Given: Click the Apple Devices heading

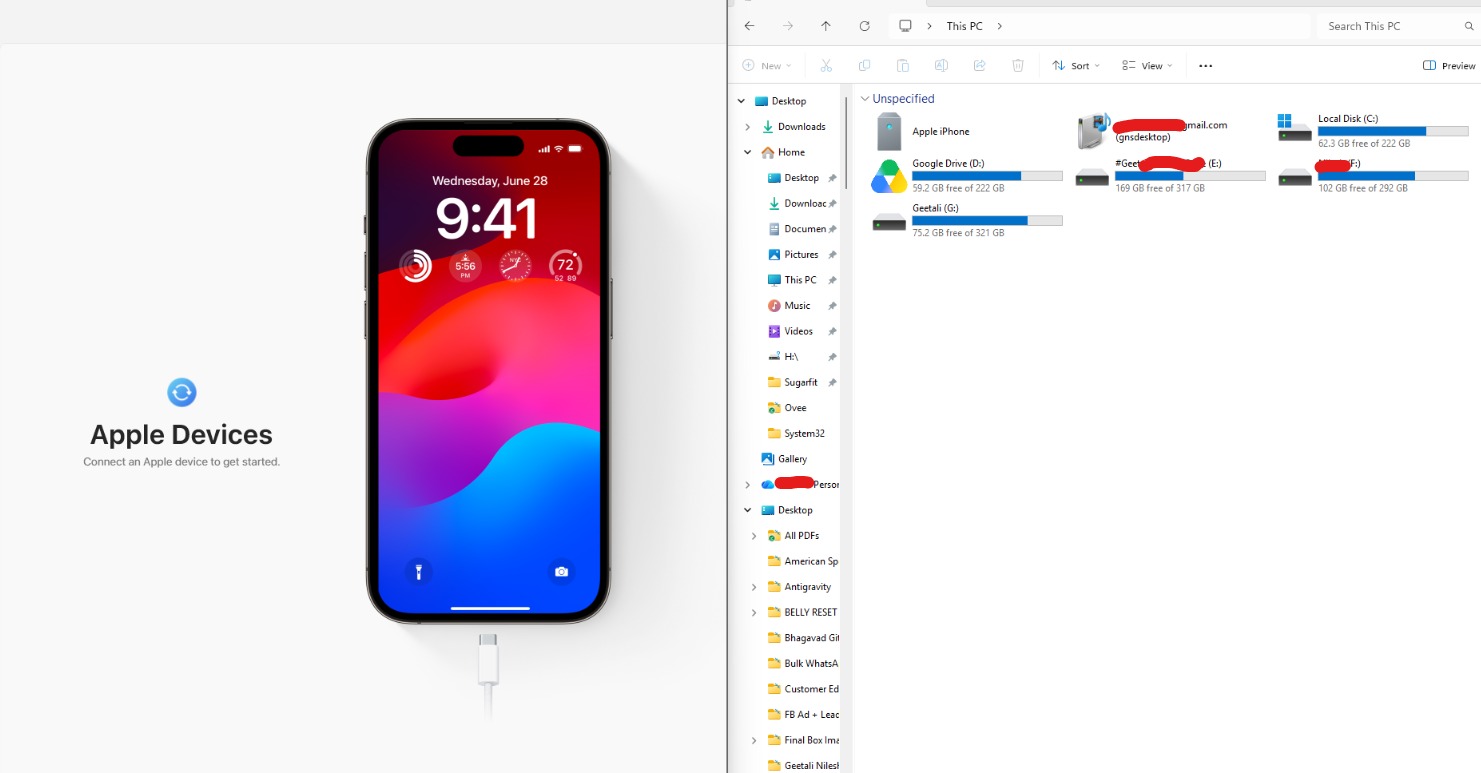Looking at the screenshot, I should click(x=181, y=435).
